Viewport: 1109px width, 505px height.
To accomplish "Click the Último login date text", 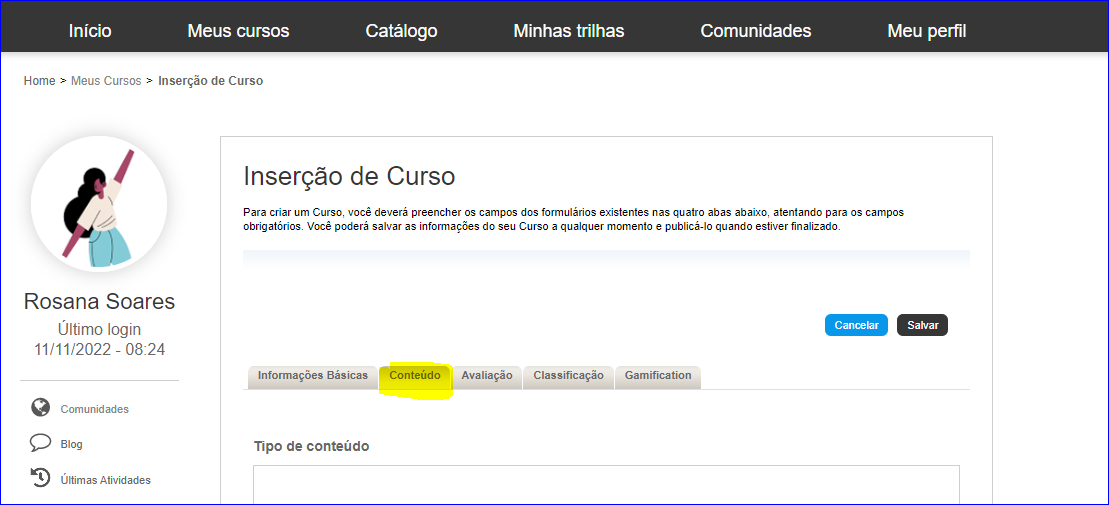I will click(99, 349).
